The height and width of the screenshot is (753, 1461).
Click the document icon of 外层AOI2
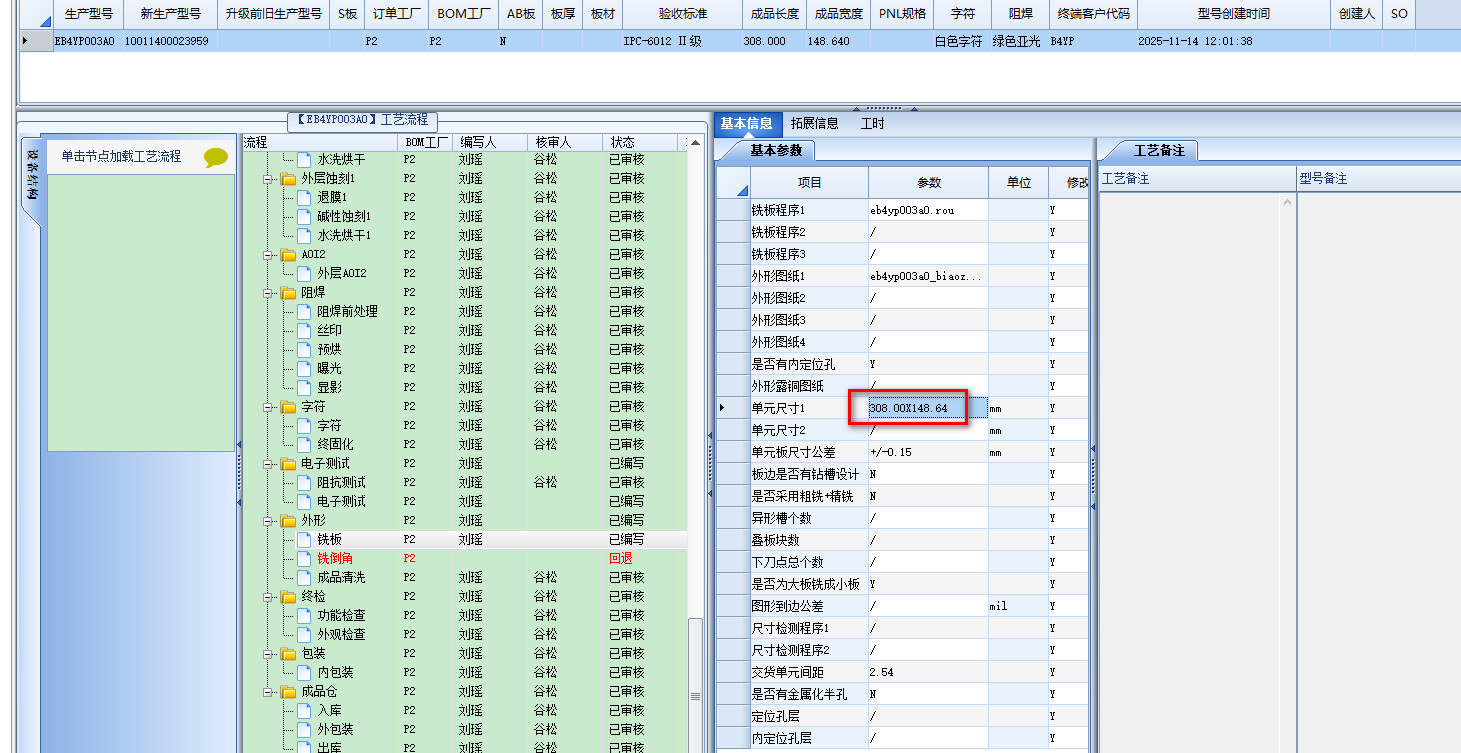click(x=304, y=274)
